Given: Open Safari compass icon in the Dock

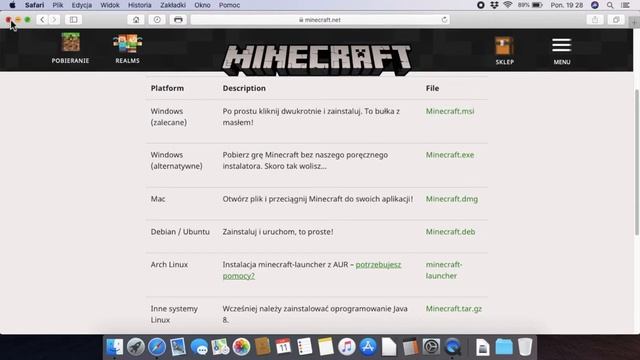Looking at the screenshot, I should click(157, 347).
